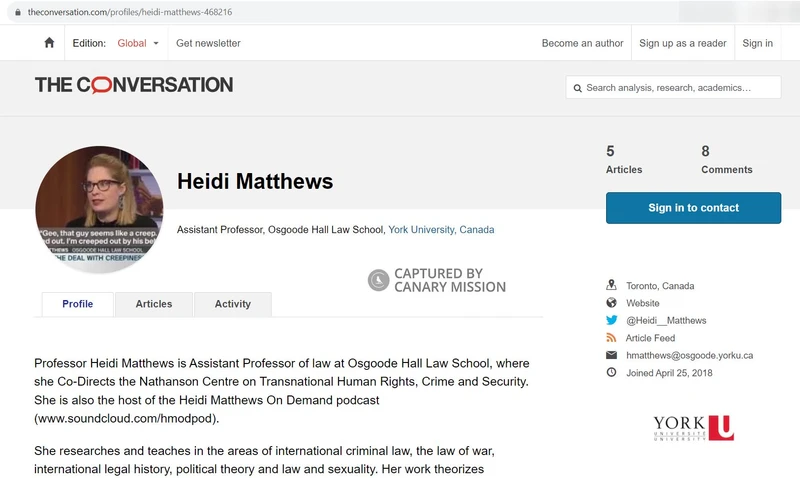Click the Twitter bird icon
The height and width of the screenshot is (478, 800).
611,320
